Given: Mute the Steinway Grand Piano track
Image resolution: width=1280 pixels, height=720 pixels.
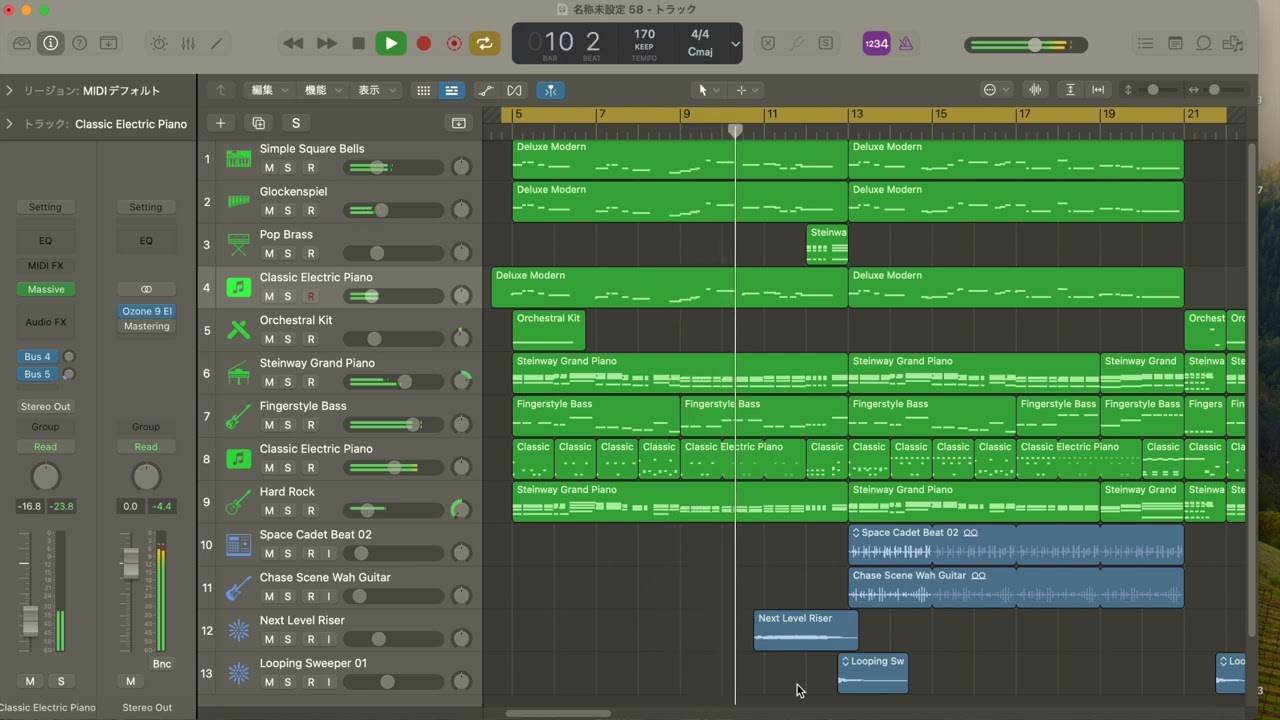Looking at the screenshot, I should tap(269, 382).
